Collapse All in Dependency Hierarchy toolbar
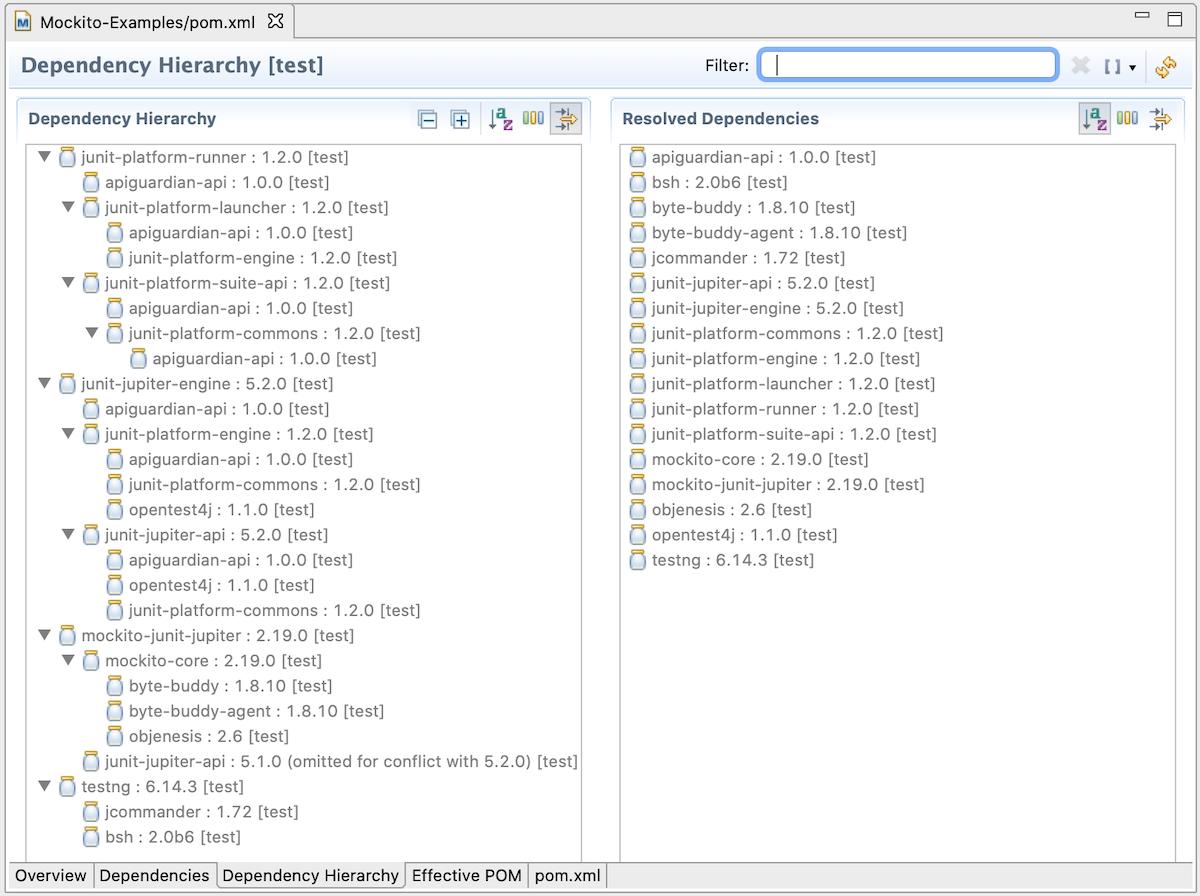1200x896 pixels. click(428, 120)
